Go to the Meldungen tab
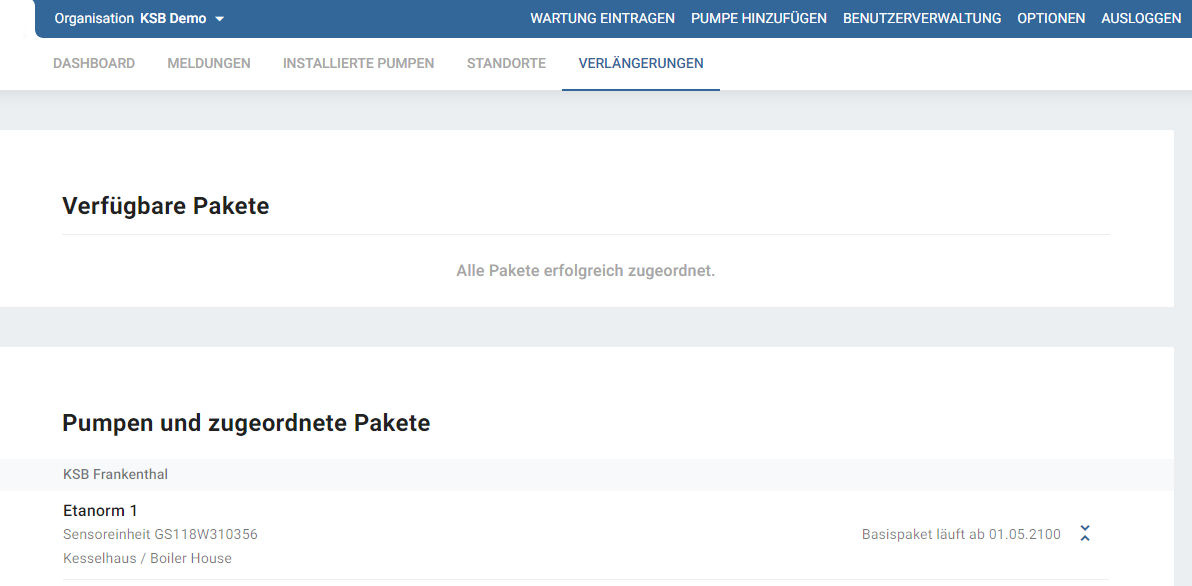 pos(209,63)
